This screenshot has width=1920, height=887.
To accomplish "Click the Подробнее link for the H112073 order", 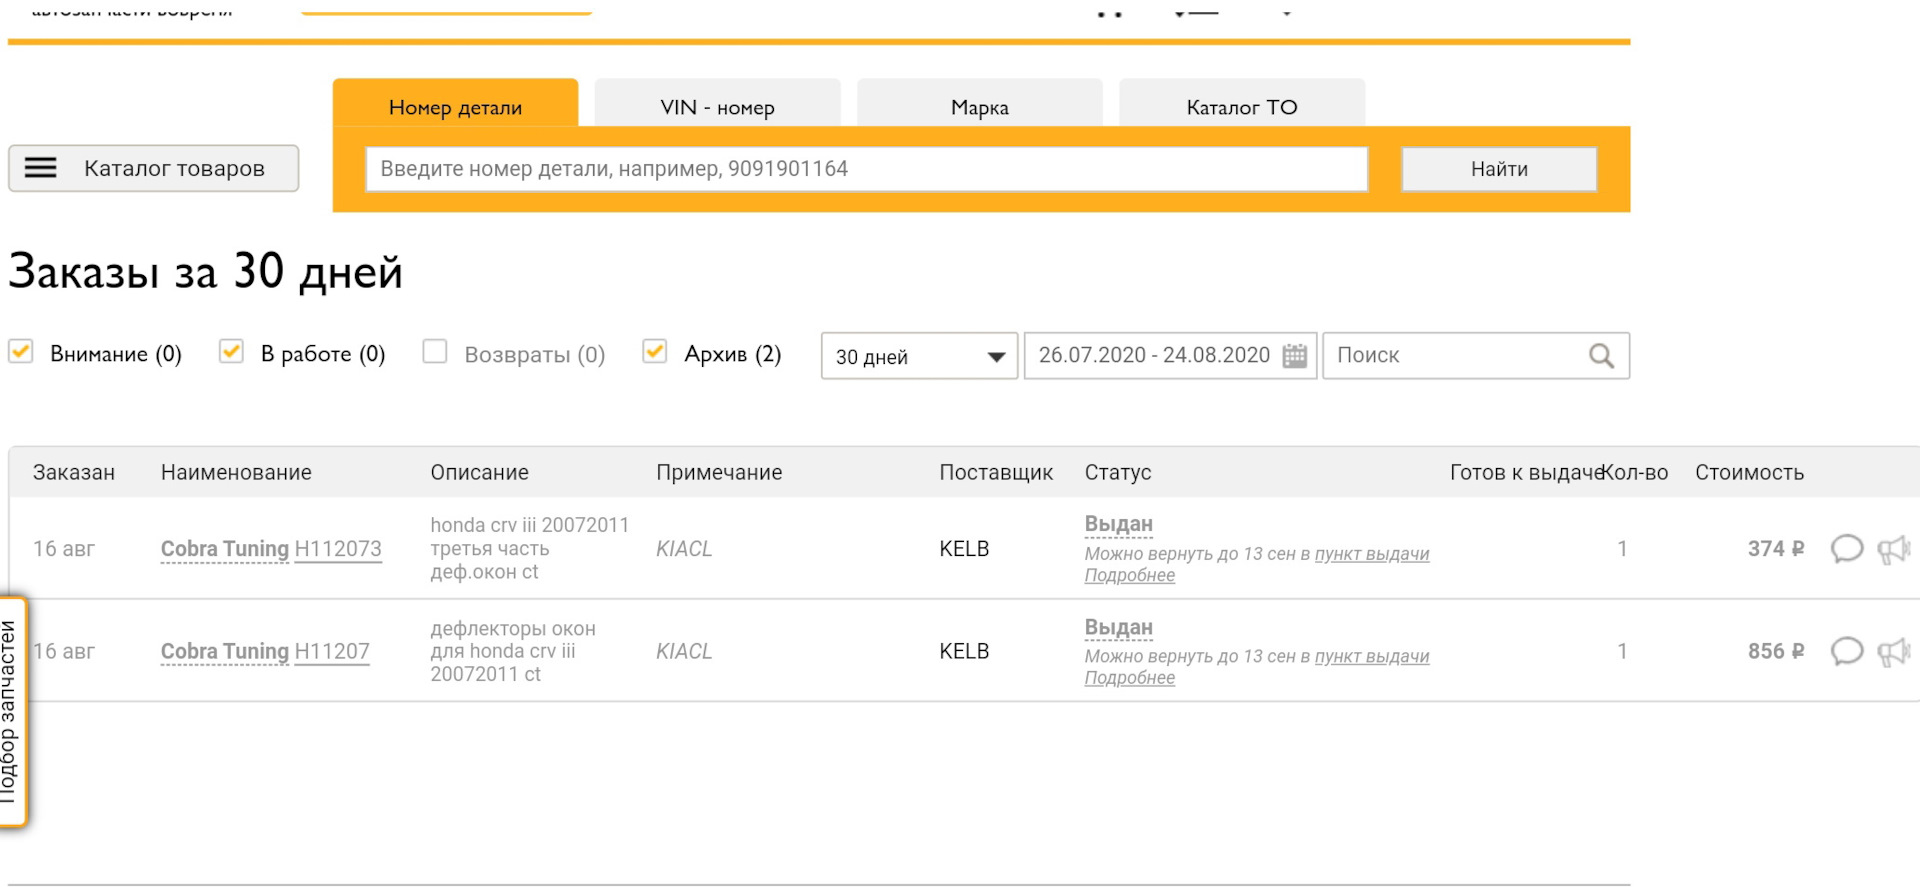I will 1130,575.
